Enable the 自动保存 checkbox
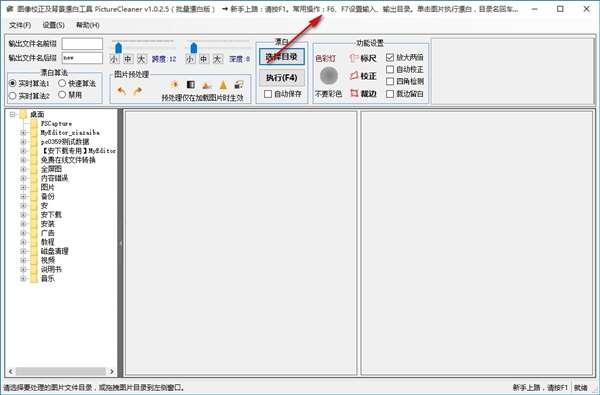 [268, 93]
